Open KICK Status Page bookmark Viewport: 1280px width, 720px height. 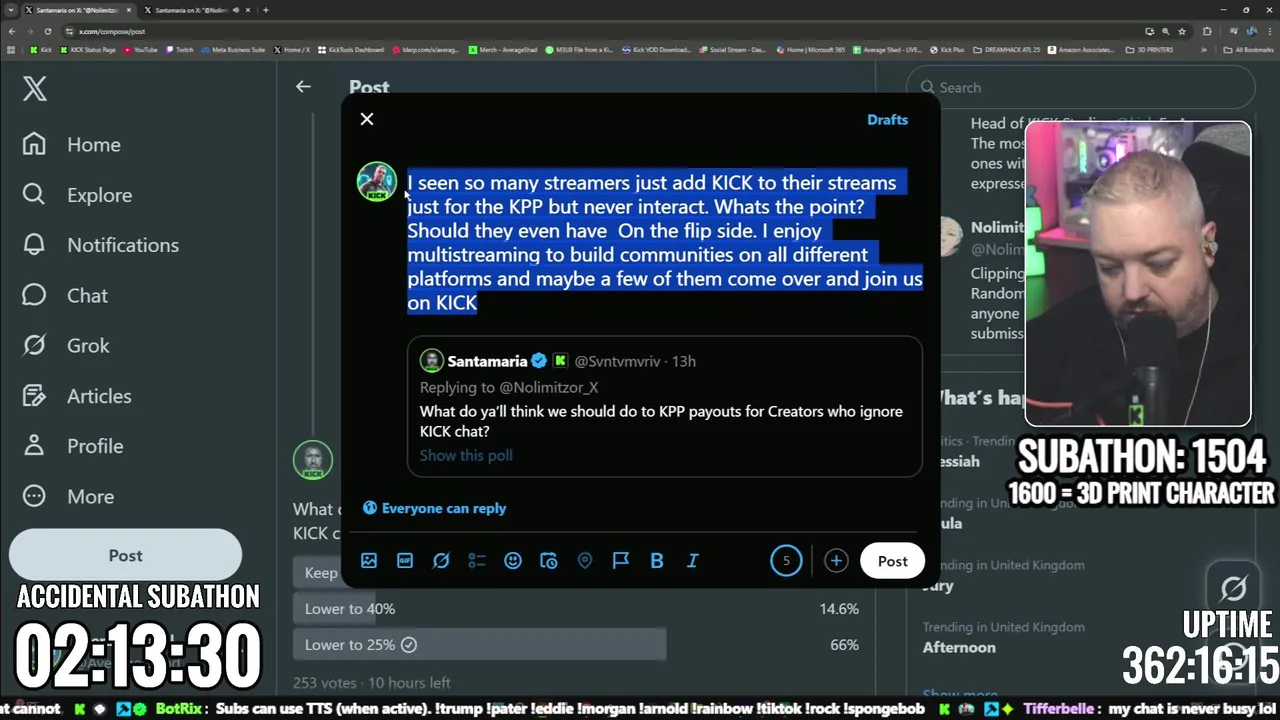(x=88, y=49)
